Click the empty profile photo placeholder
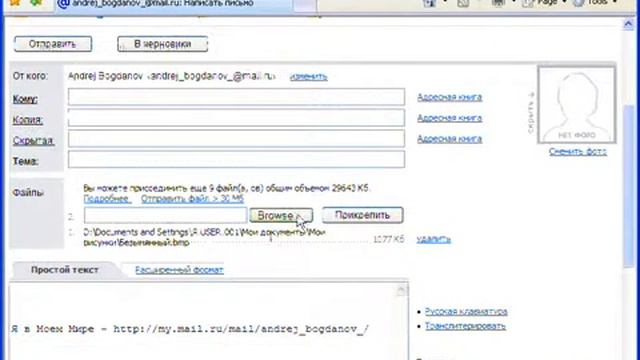Screen dimensions: 640x360 pyautogui.click(x=577, y=105)
